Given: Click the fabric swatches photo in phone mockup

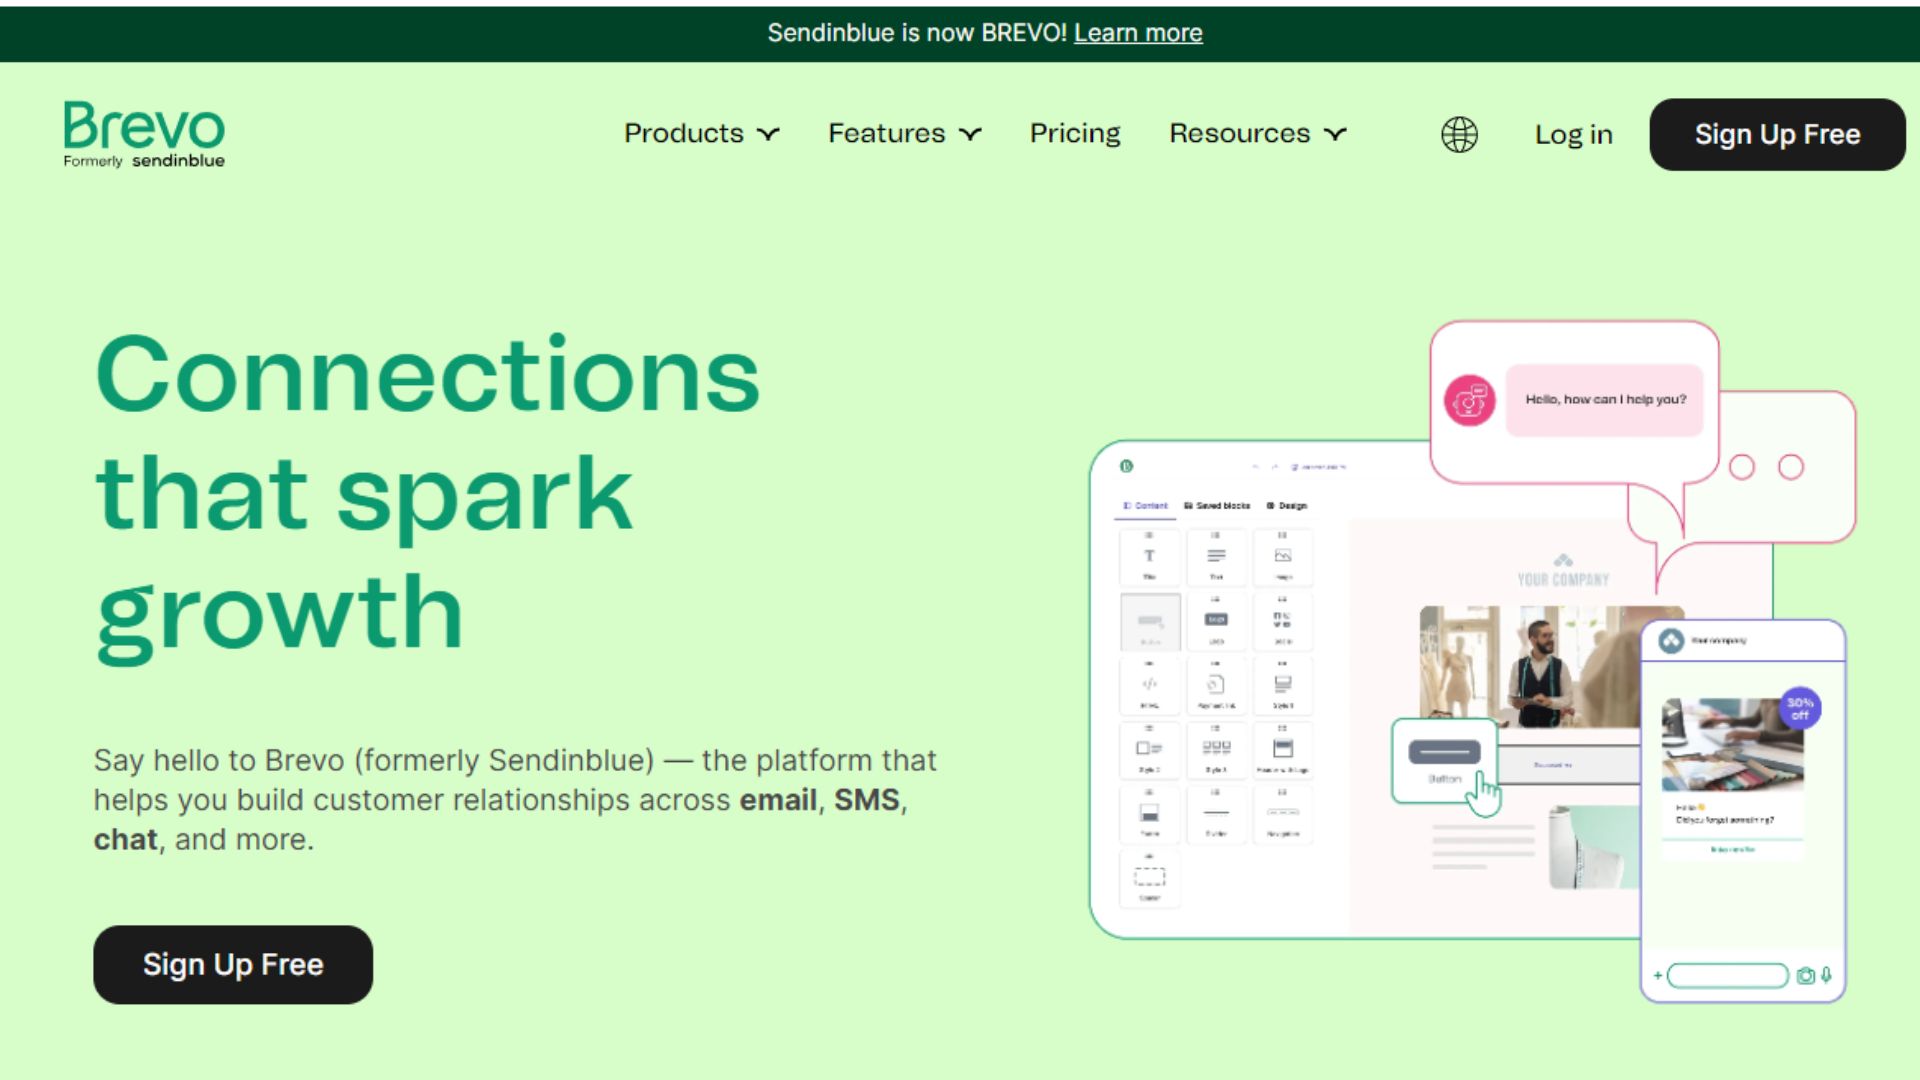Looking at the screenshot, I should (x=1731, y=744).
